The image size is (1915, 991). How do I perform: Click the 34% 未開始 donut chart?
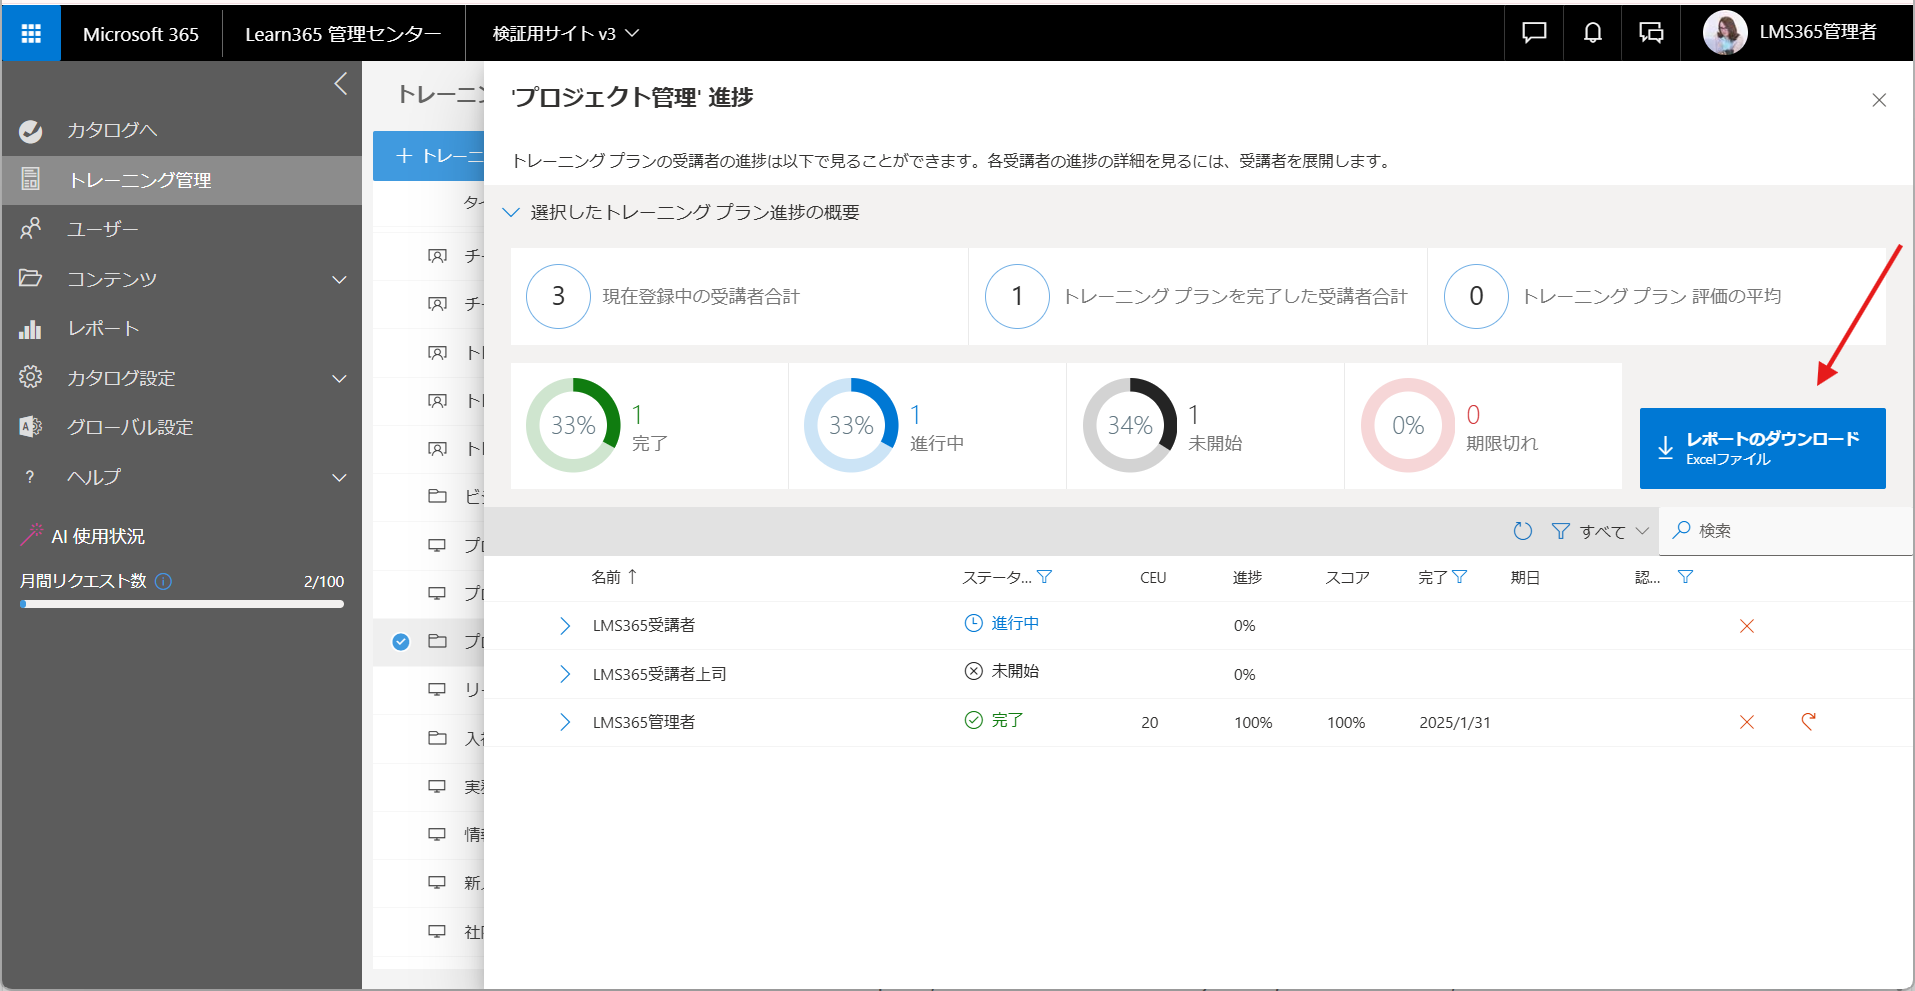tap(1130, 425)
